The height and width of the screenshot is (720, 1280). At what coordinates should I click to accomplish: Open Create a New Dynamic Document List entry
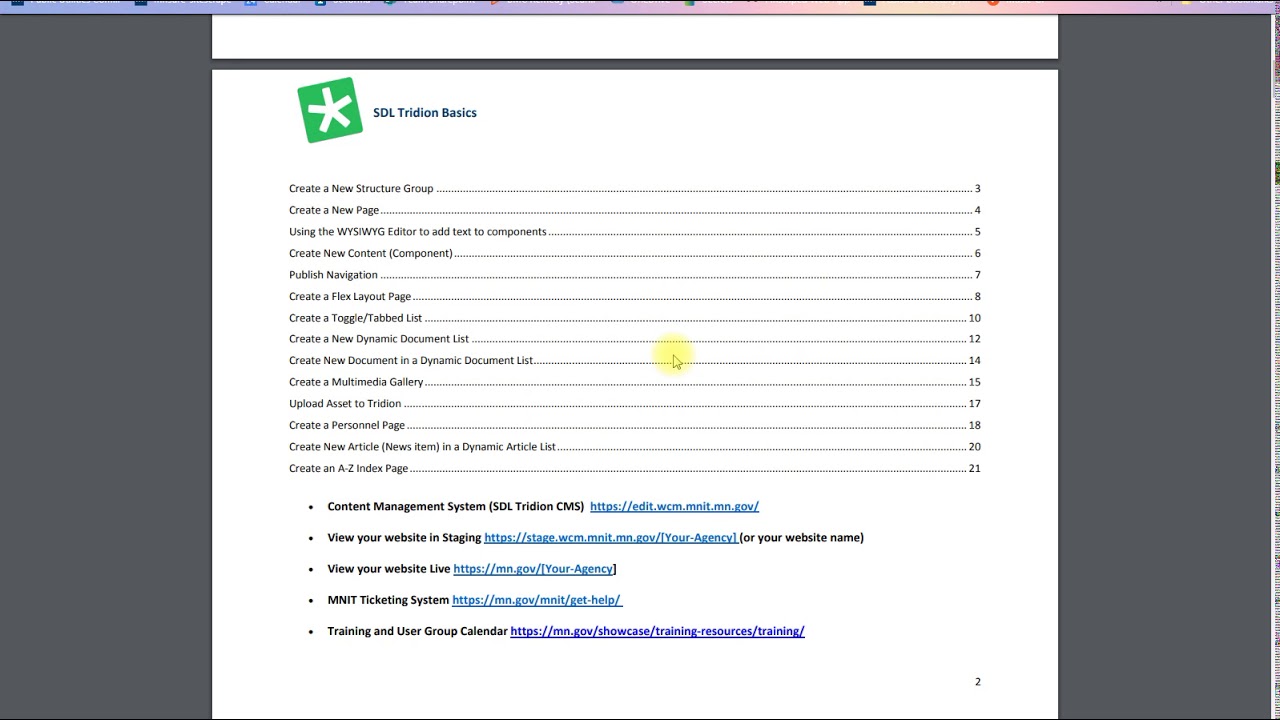(634, 339)
